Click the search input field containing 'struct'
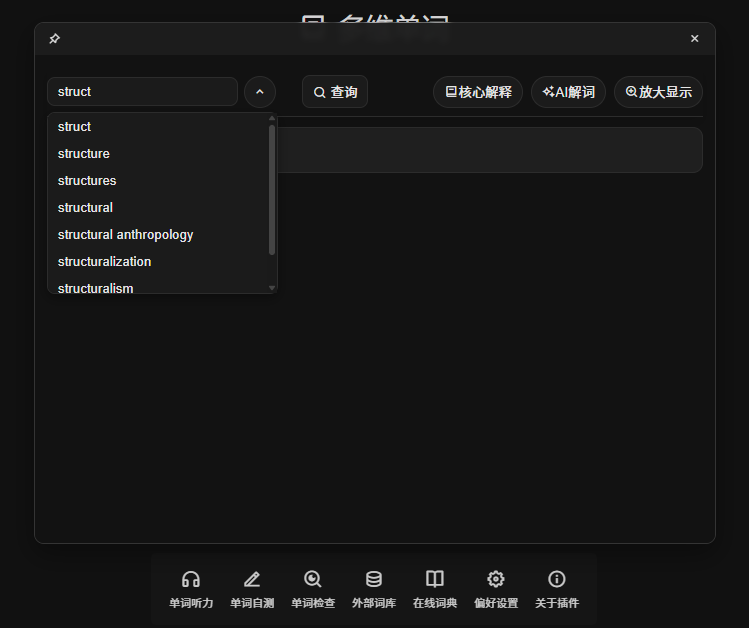Screen dimensions: 749x628 coord(142,92)
